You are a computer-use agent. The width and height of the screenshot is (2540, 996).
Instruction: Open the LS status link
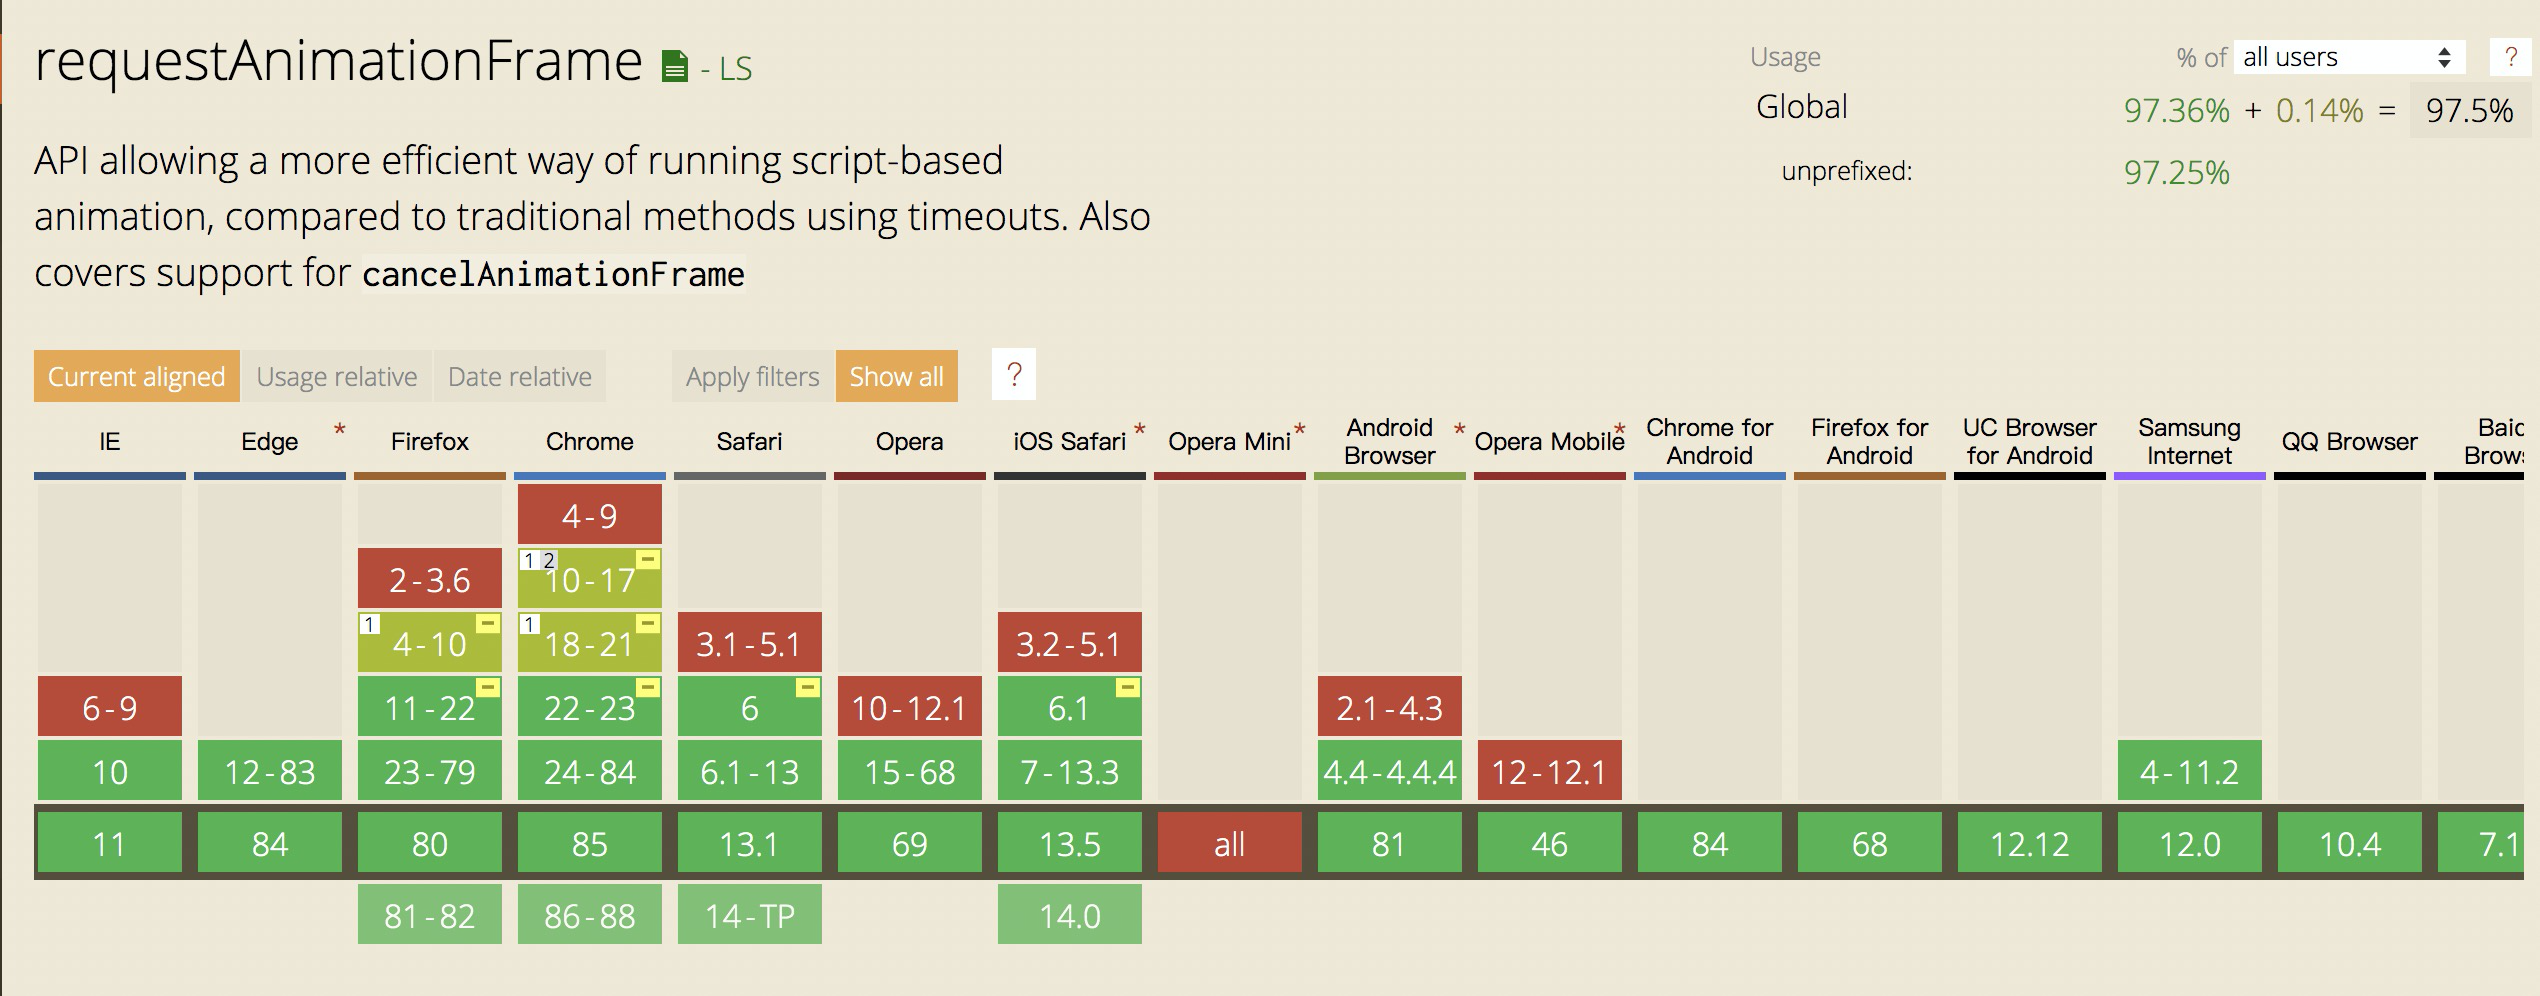735,68
